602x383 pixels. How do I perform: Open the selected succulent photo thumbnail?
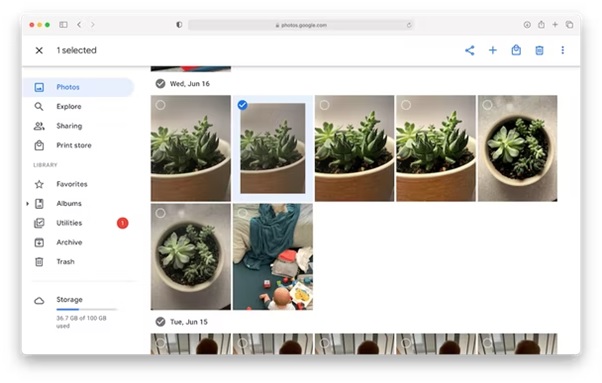[x=273, y=148]
